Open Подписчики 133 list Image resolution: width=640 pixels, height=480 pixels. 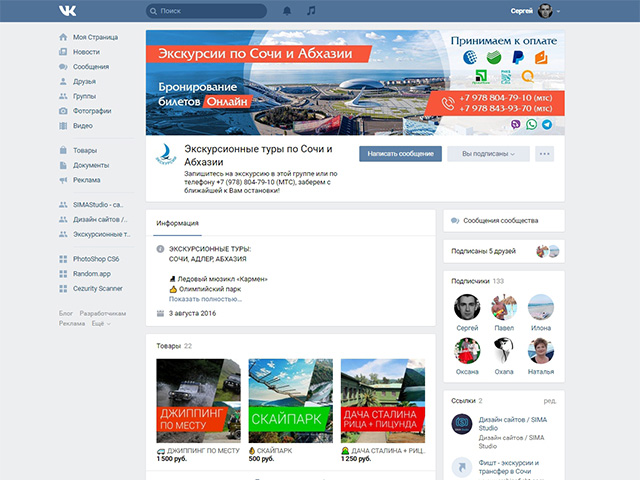tap(477, 281)
